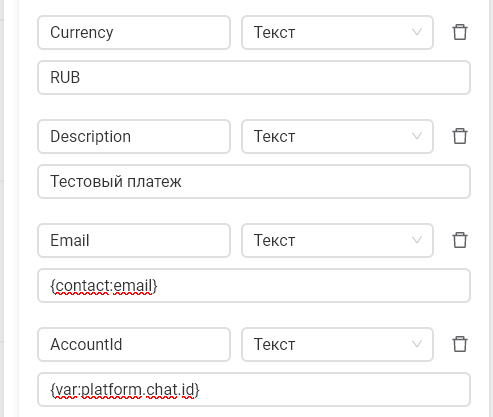Delete the Description parameter row
Screen dimensions: 493x417
click(x=460, y=136)
